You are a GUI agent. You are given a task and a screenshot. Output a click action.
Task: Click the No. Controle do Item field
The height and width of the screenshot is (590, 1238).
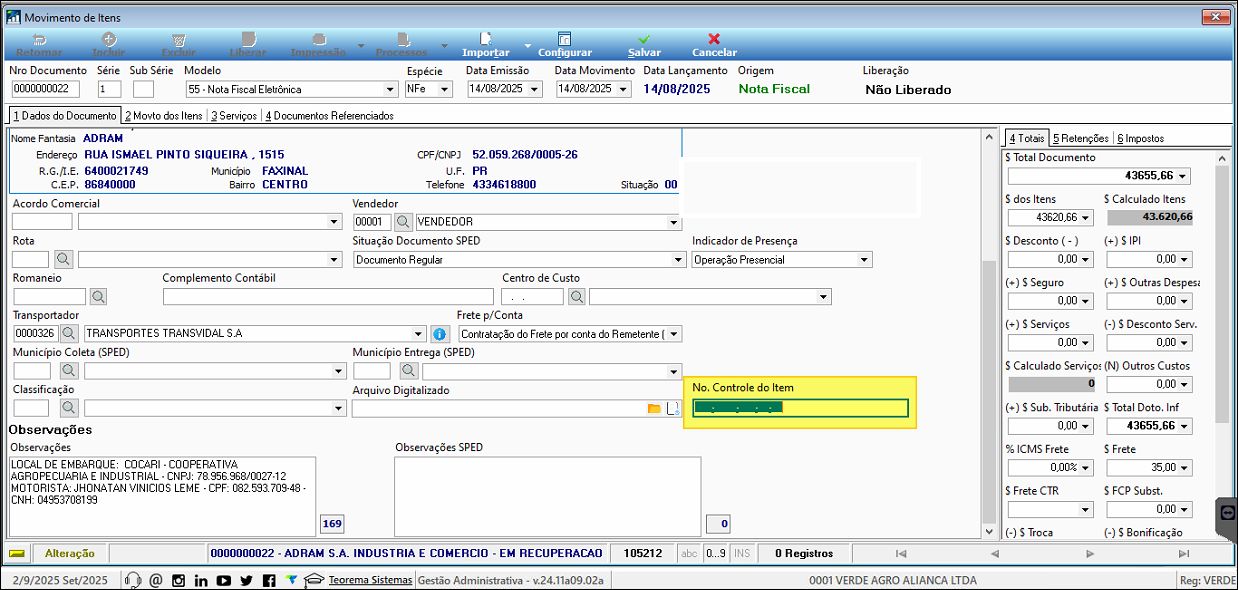click(801, 408)
